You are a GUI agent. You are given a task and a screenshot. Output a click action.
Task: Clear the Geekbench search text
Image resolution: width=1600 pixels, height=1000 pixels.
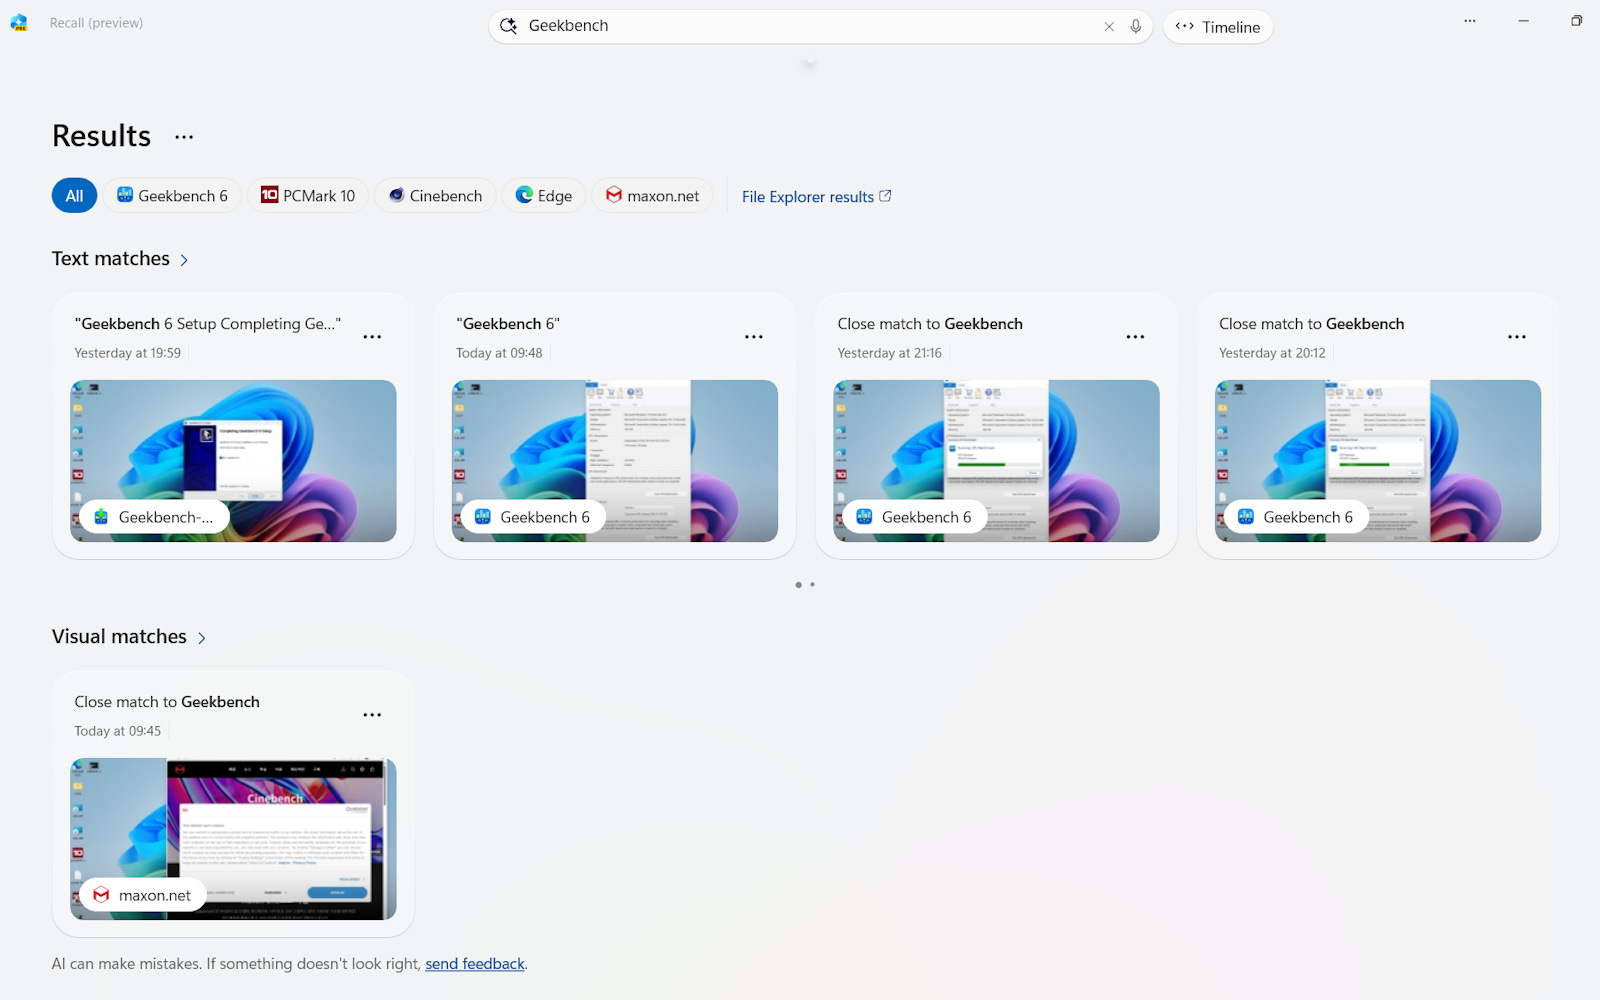[1109, 27]
